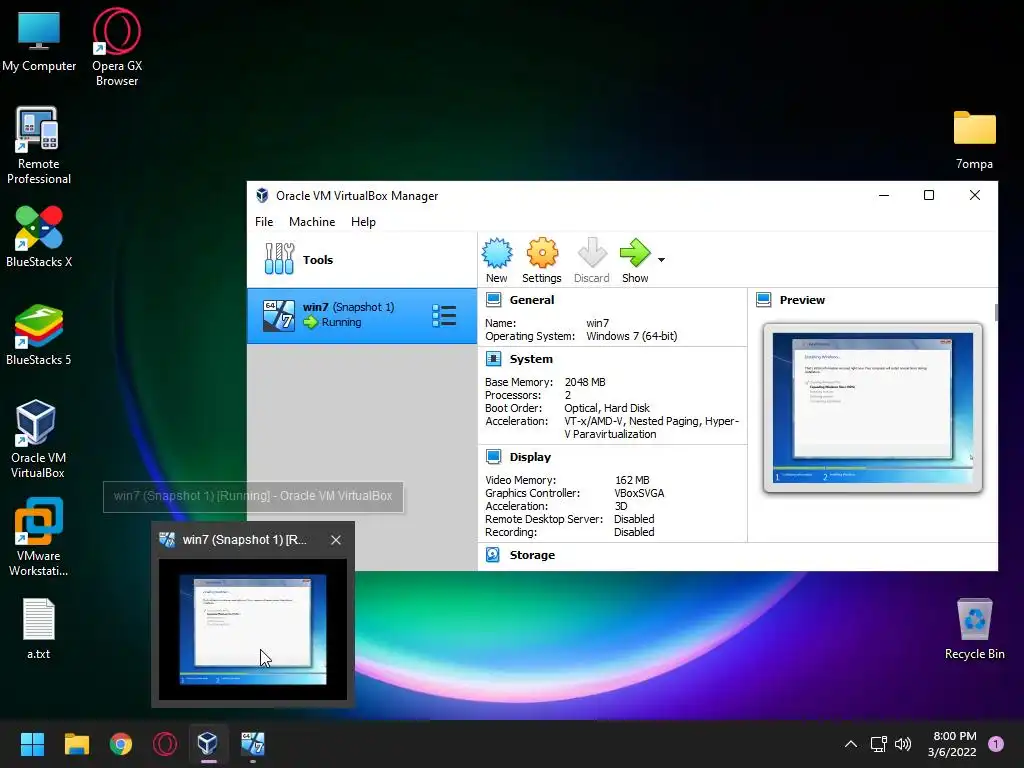Click the 'Windows 7 (64-bit)' operating system value
The height and width of the screenshot is (768, 1024).
(x=632, y=336)
